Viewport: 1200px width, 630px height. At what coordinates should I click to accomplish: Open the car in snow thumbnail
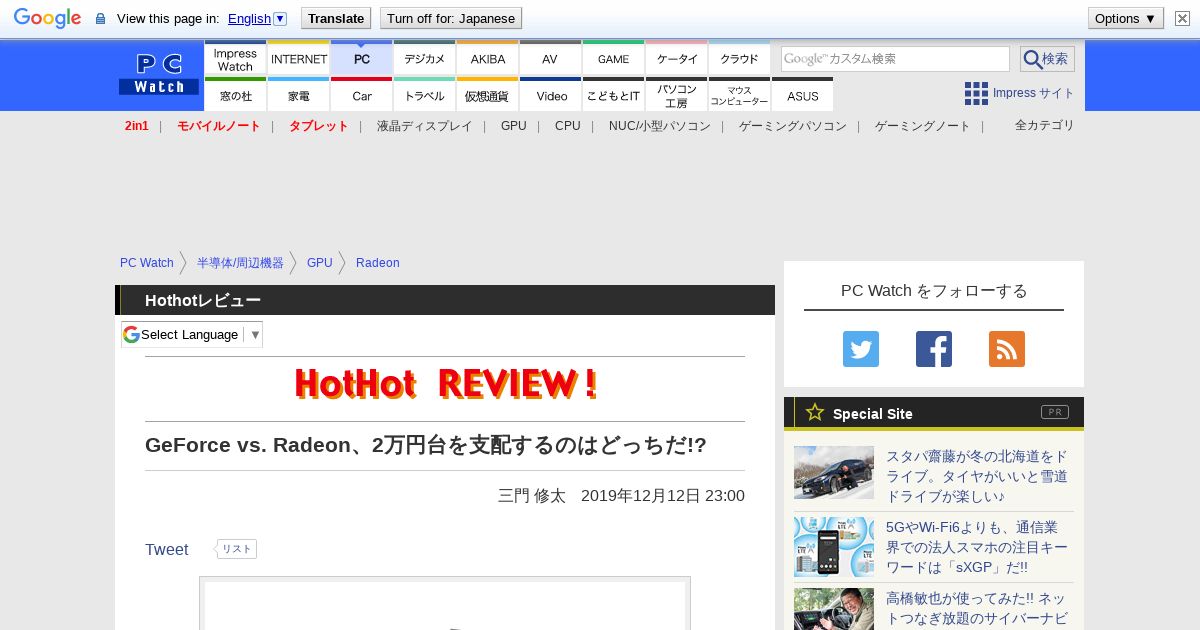tap(834, 472)
